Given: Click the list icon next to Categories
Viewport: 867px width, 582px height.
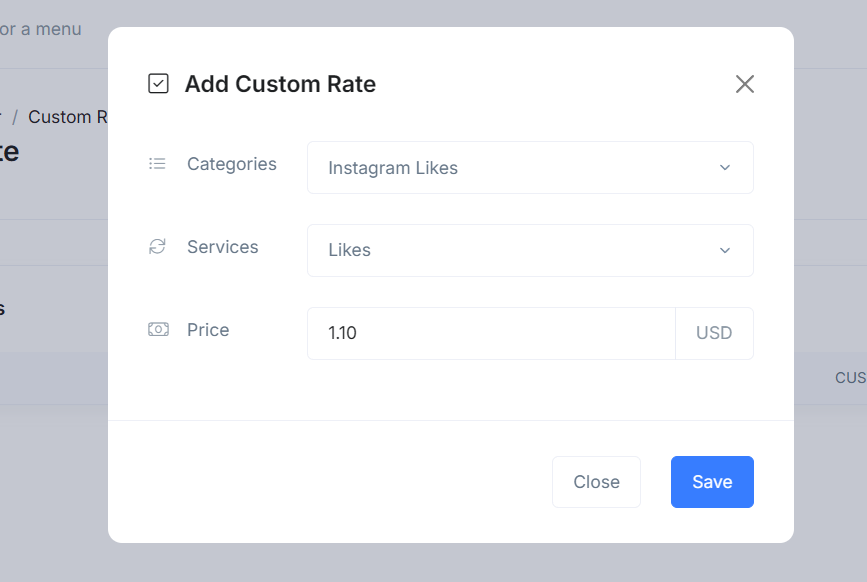Looking at the screenshot, I should 157,164.
